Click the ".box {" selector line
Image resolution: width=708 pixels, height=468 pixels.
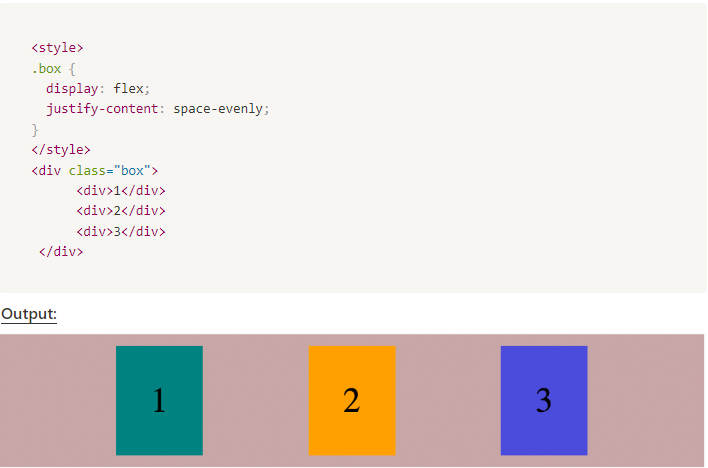(x=53, y=69)
